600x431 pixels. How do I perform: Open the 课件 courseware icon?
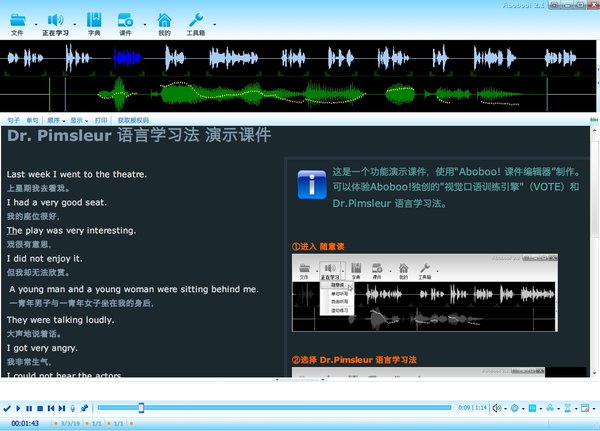point(126,20)
